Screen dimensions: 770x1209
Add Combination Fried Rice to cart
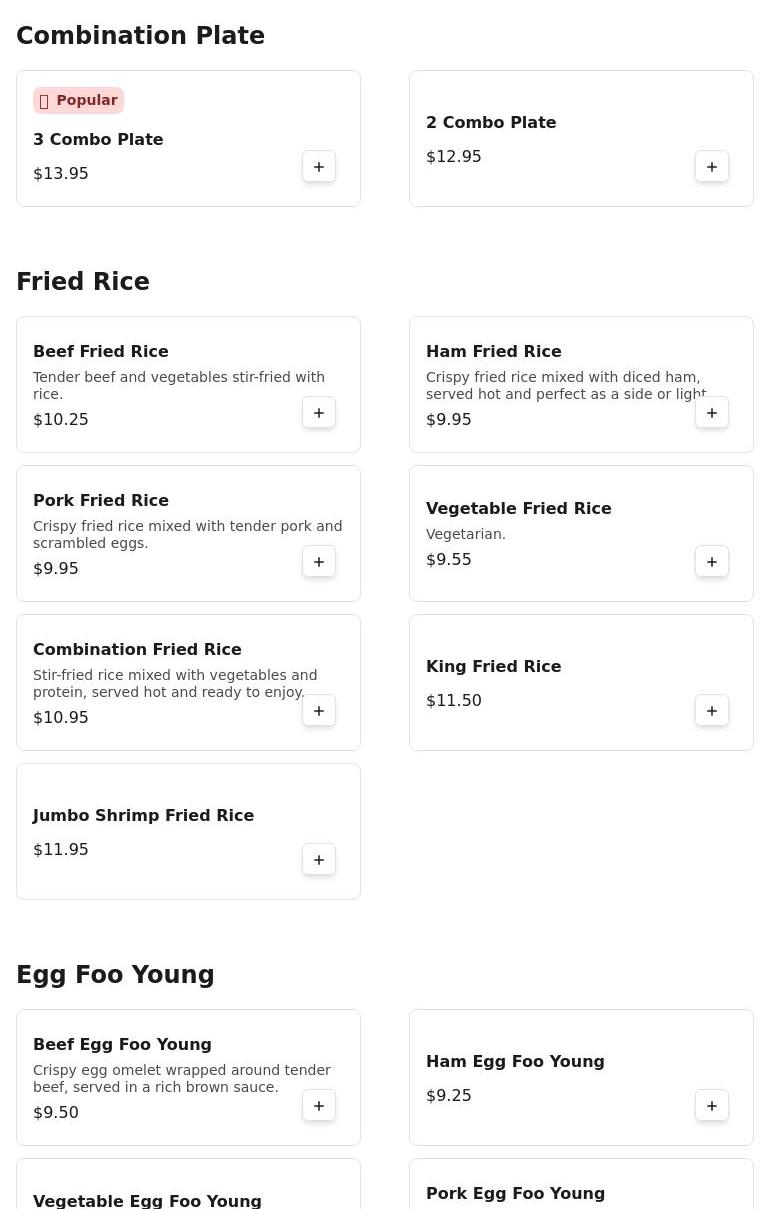[319, 711]
